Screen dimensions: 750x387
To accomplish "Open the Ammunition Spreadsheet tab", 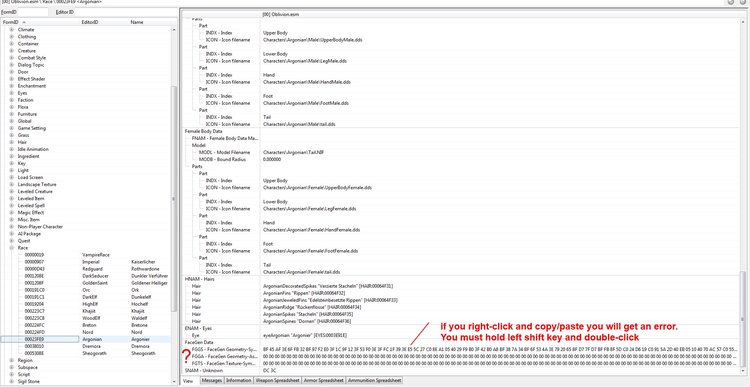I will pyautogui.click(x=374, y=381).
